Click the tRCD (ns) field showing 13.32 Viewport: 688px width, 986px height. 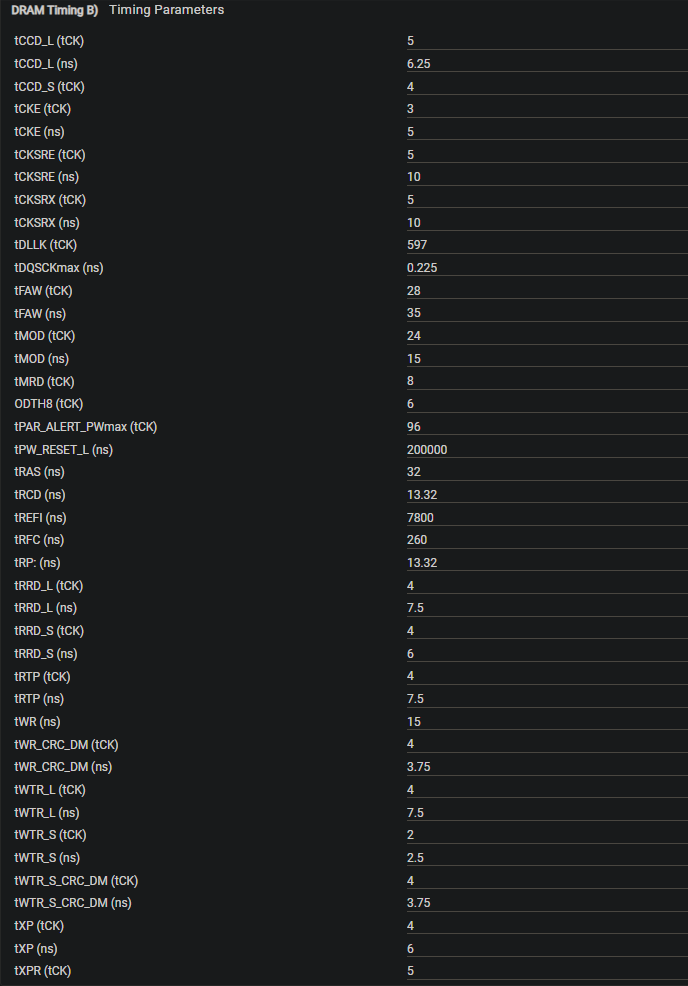(x=547, y=495)
